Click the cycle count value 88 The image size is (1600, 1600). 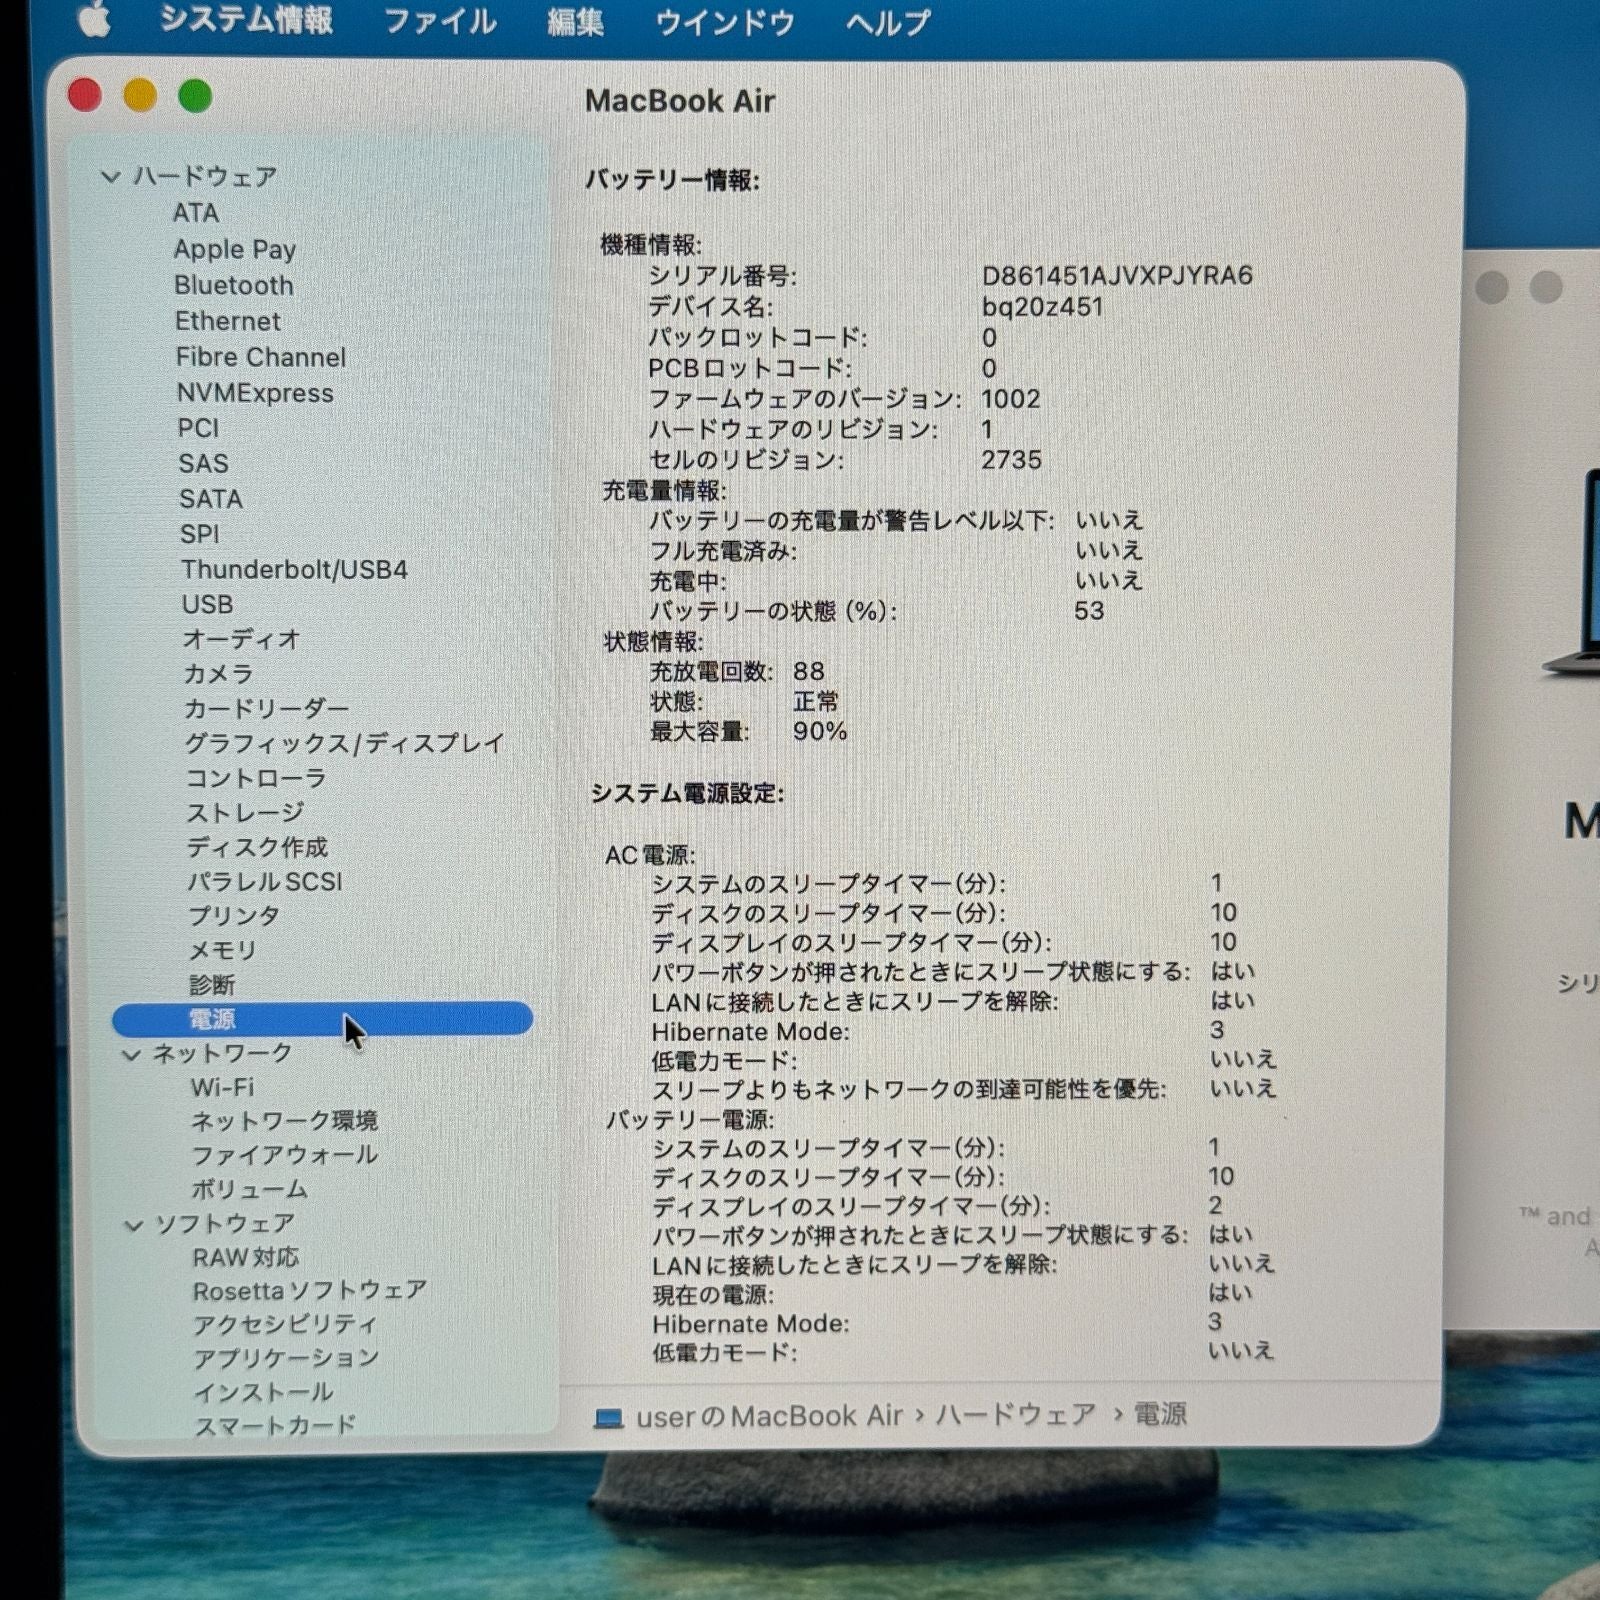click(x=809, y=672)
